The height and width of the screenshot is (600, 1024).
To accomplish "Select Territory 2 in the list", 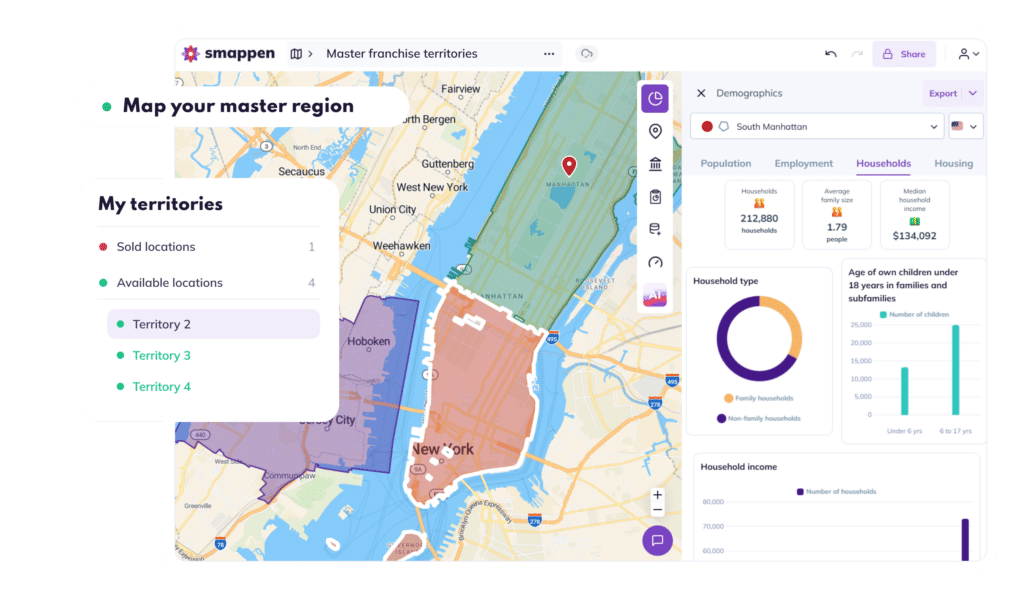I will 213,324.
